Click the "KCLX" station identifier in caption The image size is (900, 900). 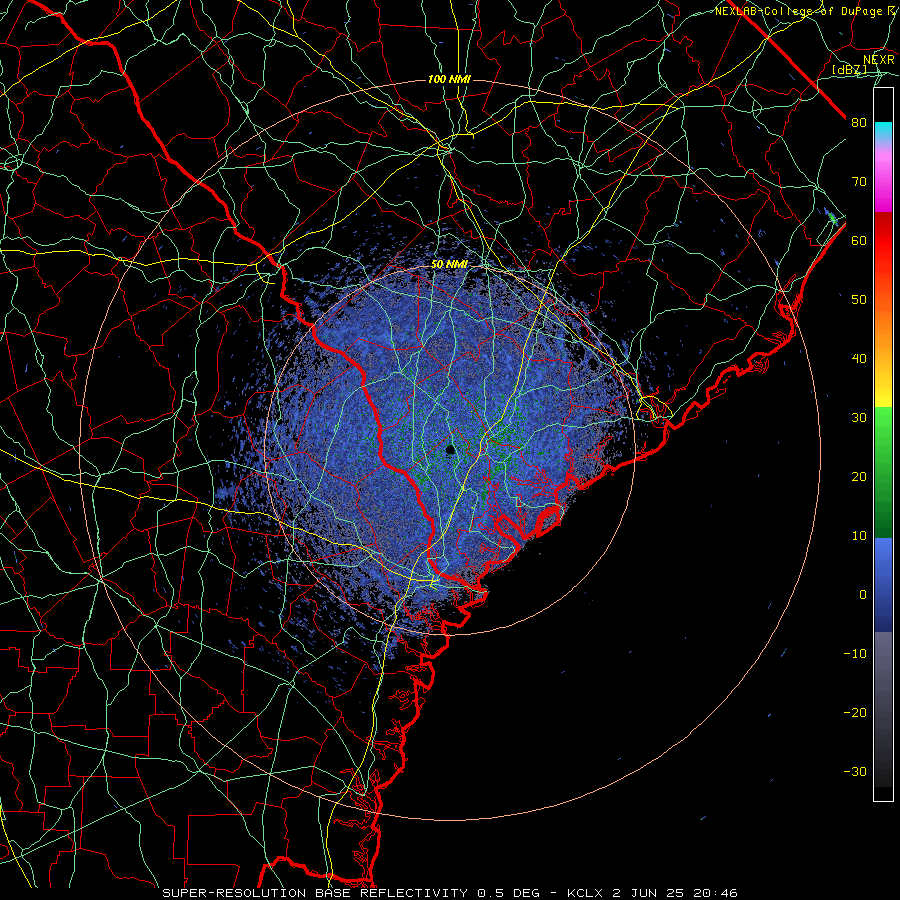(586, 893)
